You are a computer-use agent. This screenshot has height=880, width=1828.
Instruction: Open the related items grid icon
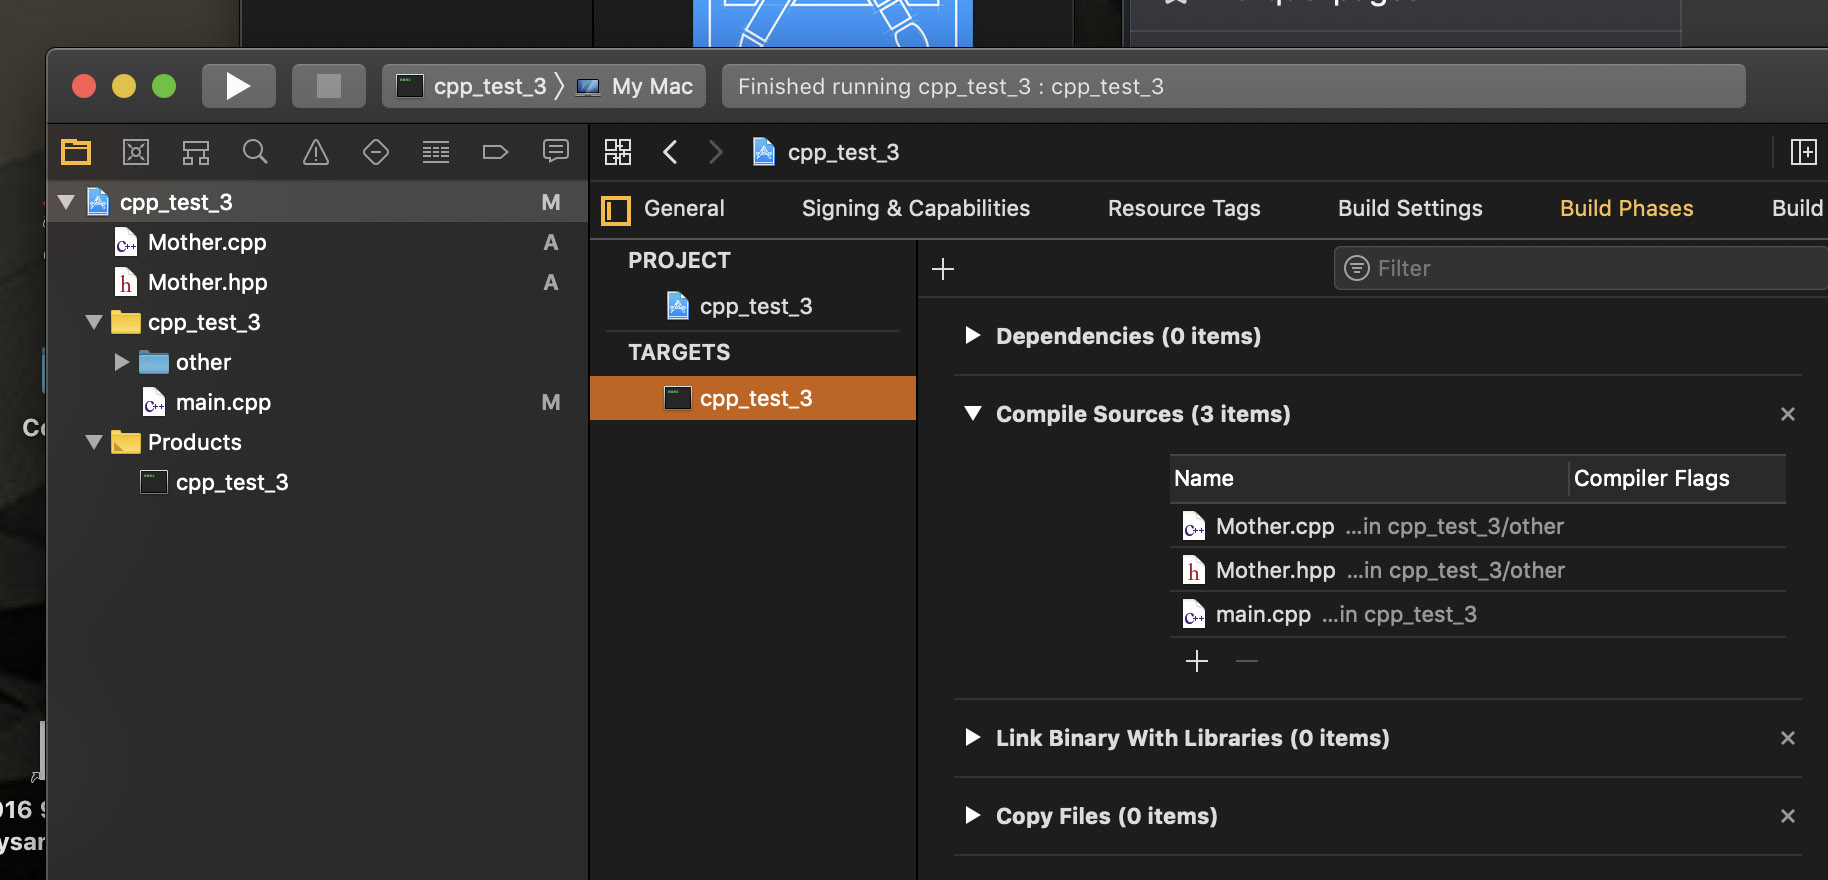click(618, 152)
